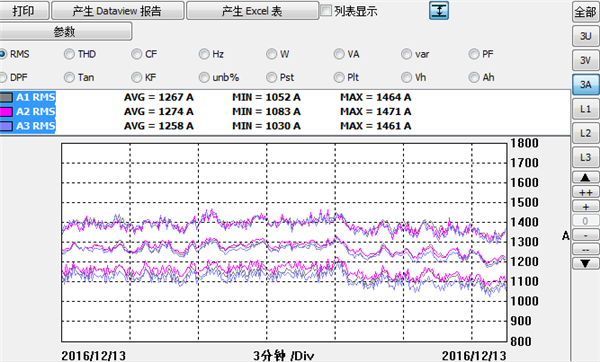This screenshot has width=600, height=362.
Task: Click the 产生 Excel 表 button
Action: pyautogui.click(x=252, y=11)
